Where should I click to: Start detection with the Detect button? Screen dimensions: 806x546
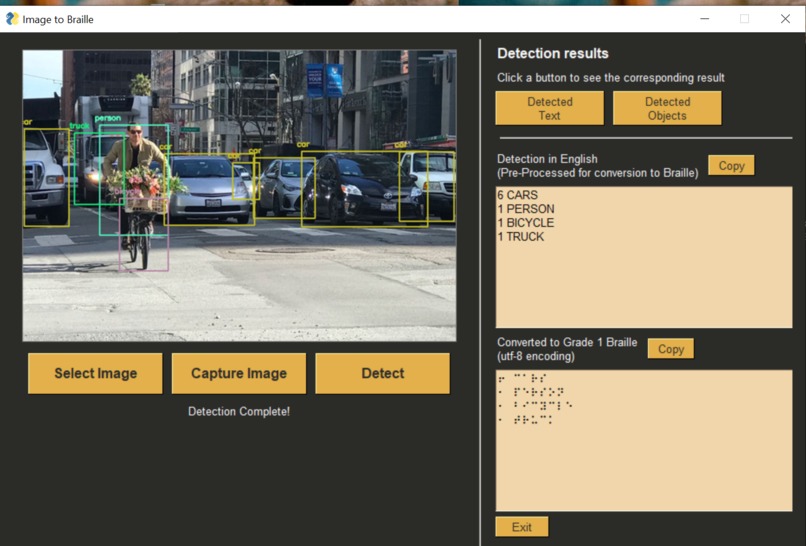(382, 373)
